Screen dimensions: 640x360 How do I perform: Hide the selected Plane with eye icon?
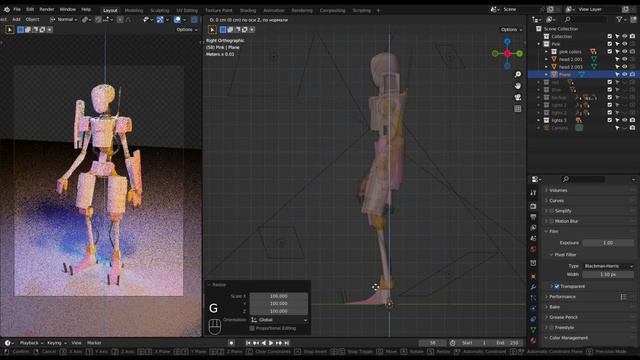[x=624, y=74]
